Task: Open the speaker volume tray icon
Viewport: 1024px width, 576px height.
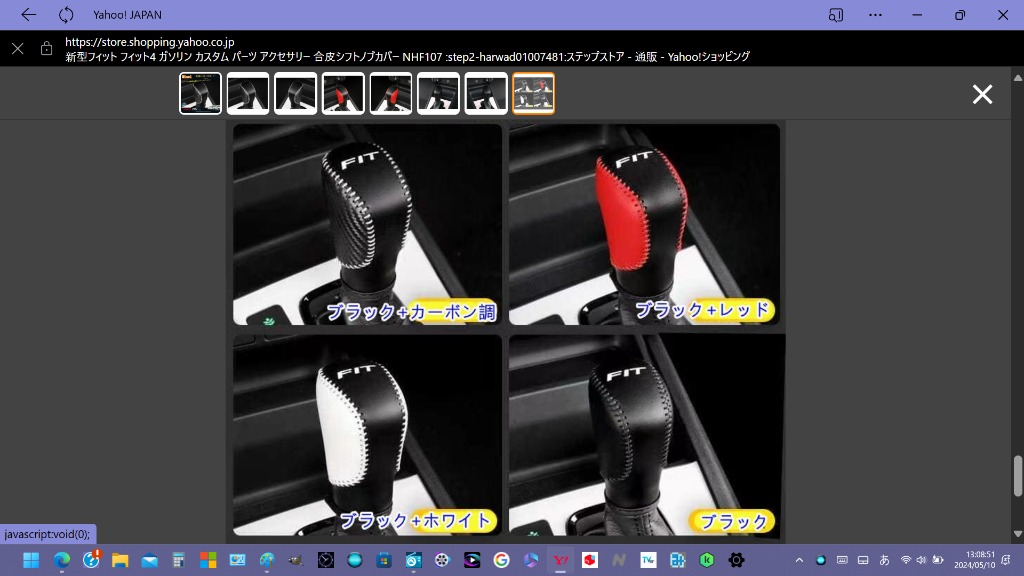Action: (x=921, y=560)
